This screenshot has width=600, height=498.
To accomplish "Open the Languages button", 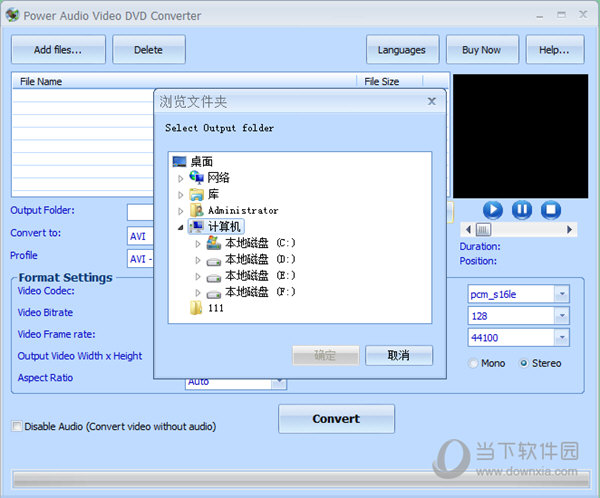I will click(402, 49).
